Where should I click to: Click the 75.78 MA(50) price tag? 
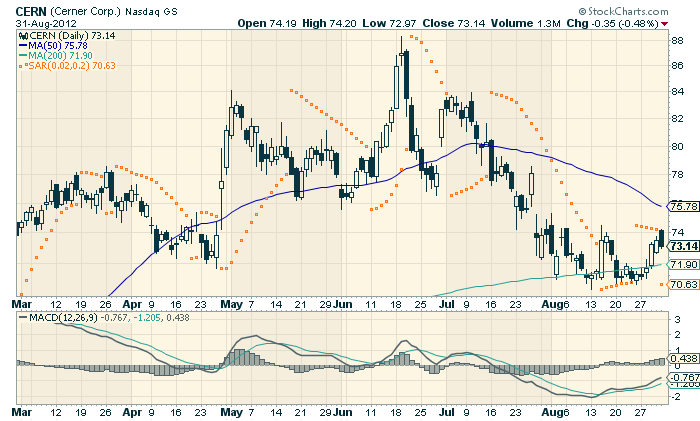(682, 207)
